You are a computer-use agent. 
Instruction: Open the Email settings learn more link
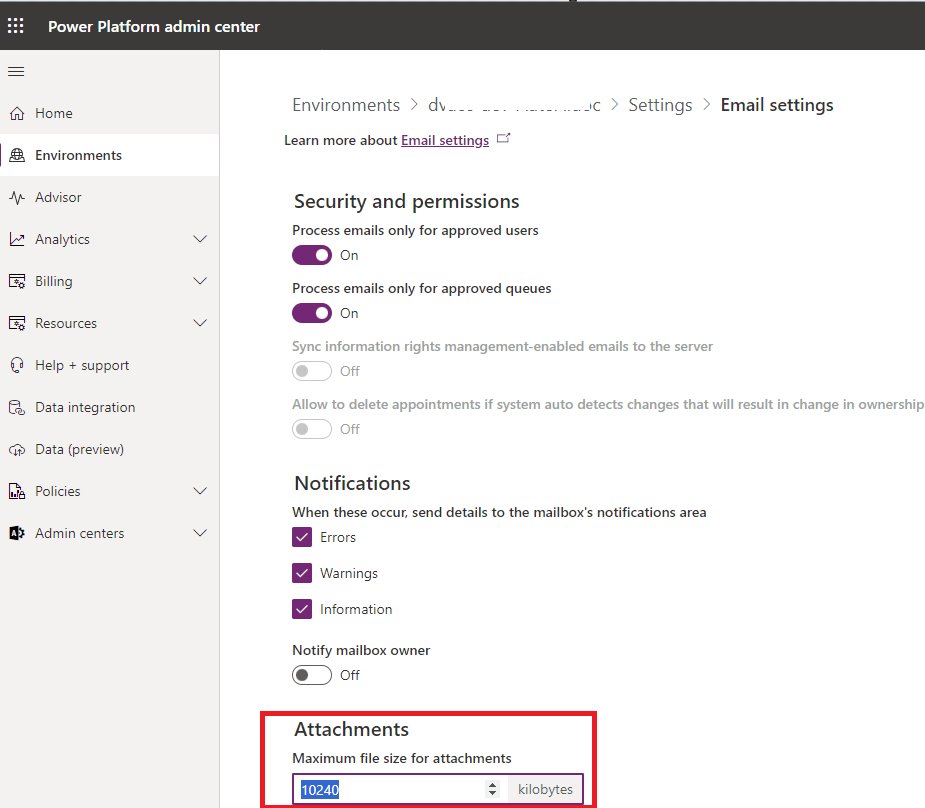coord(445,140)
